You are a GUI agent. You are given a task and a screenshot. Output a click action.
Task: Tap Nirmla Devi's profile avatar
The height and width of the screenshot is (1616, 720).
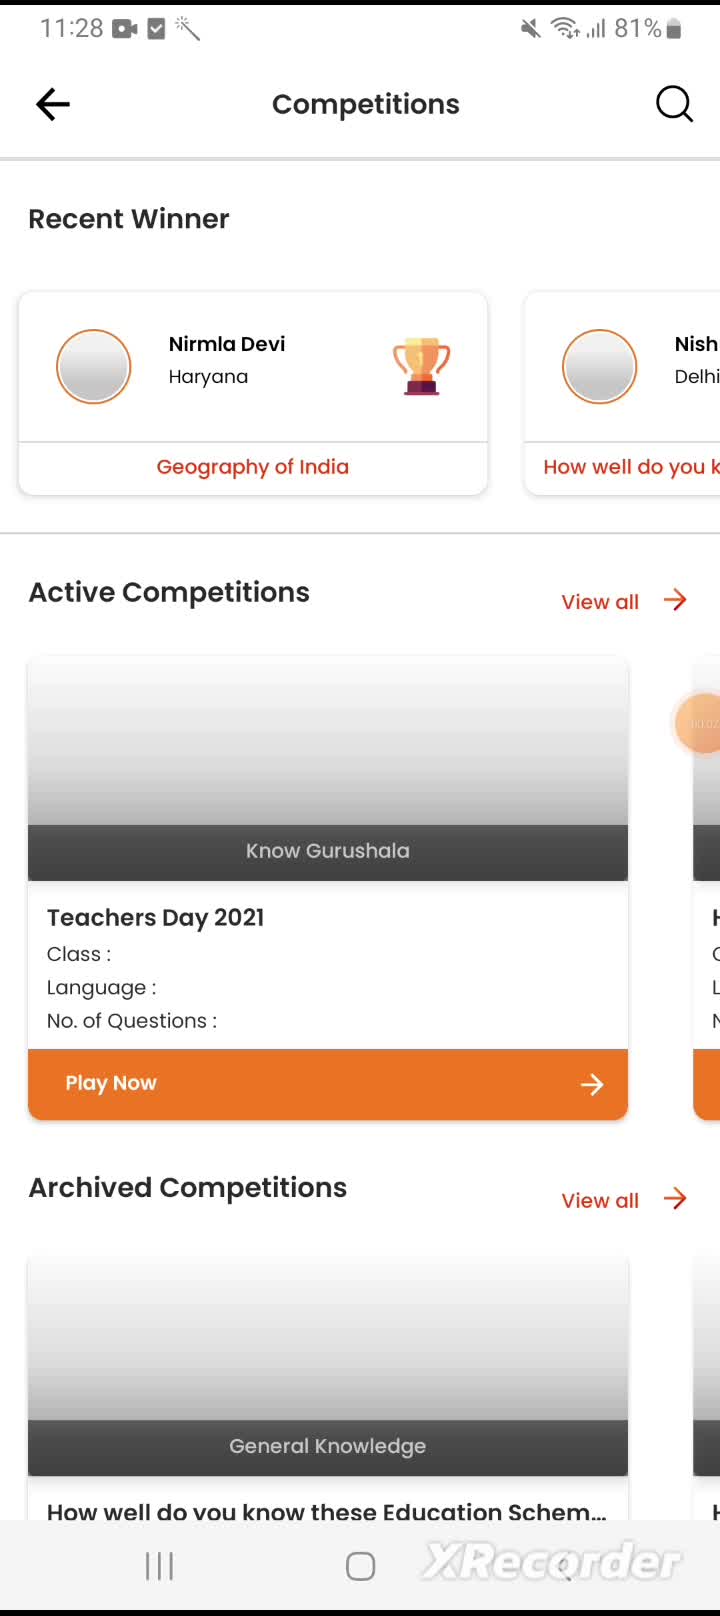pyautogui.click(x=94, y=367)
